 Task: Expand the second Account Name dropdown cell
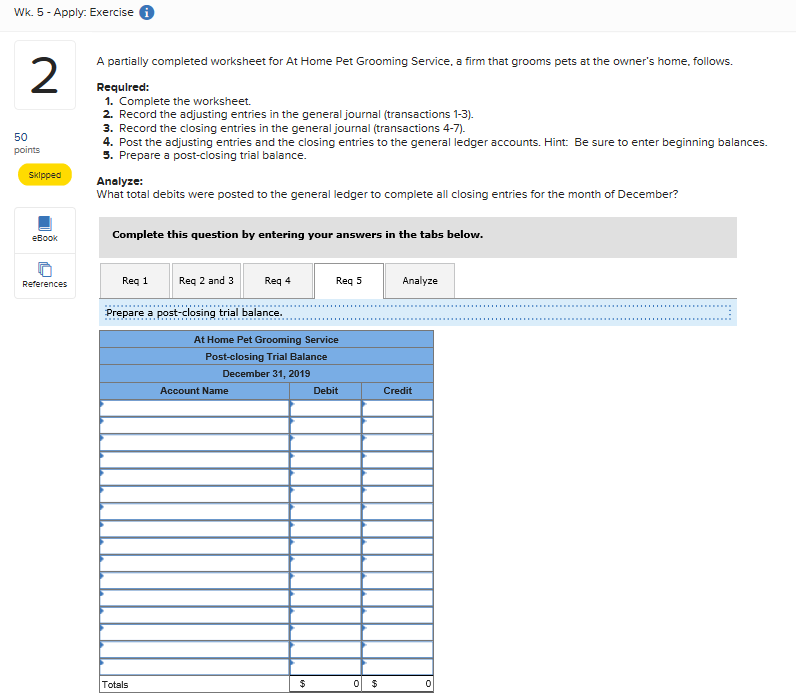[x=194, y=425]
